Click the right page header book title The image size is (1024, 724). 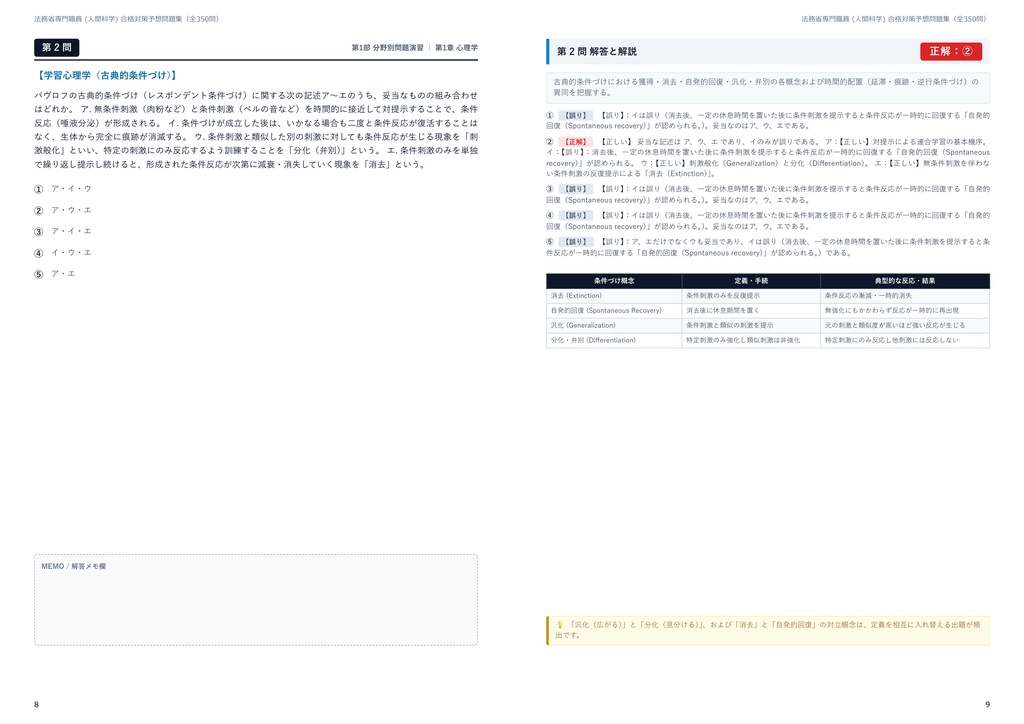pos(894,19)
